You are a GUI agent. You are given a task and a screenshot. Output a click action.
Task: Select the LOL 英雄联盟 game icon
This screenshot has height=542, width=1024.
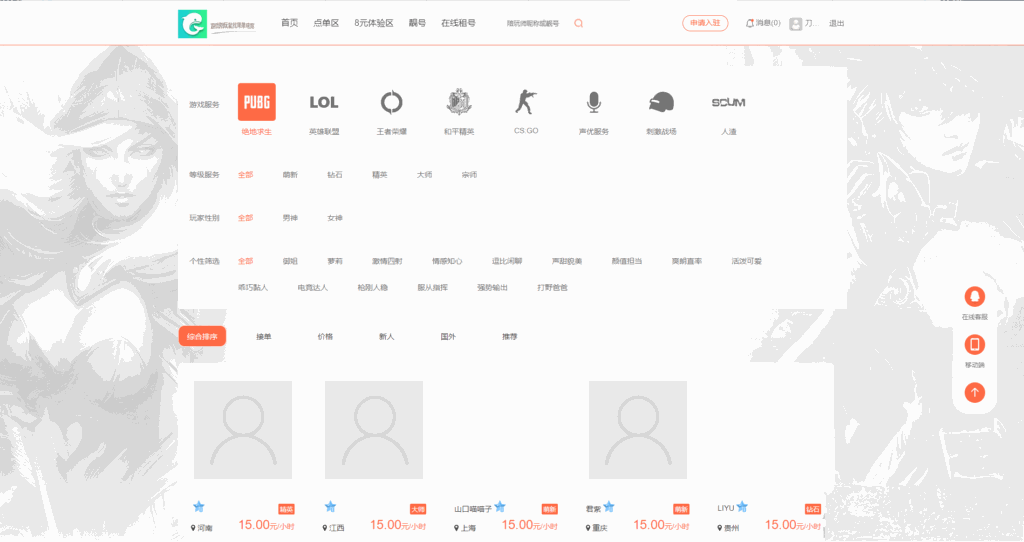(x=324, y=103)
